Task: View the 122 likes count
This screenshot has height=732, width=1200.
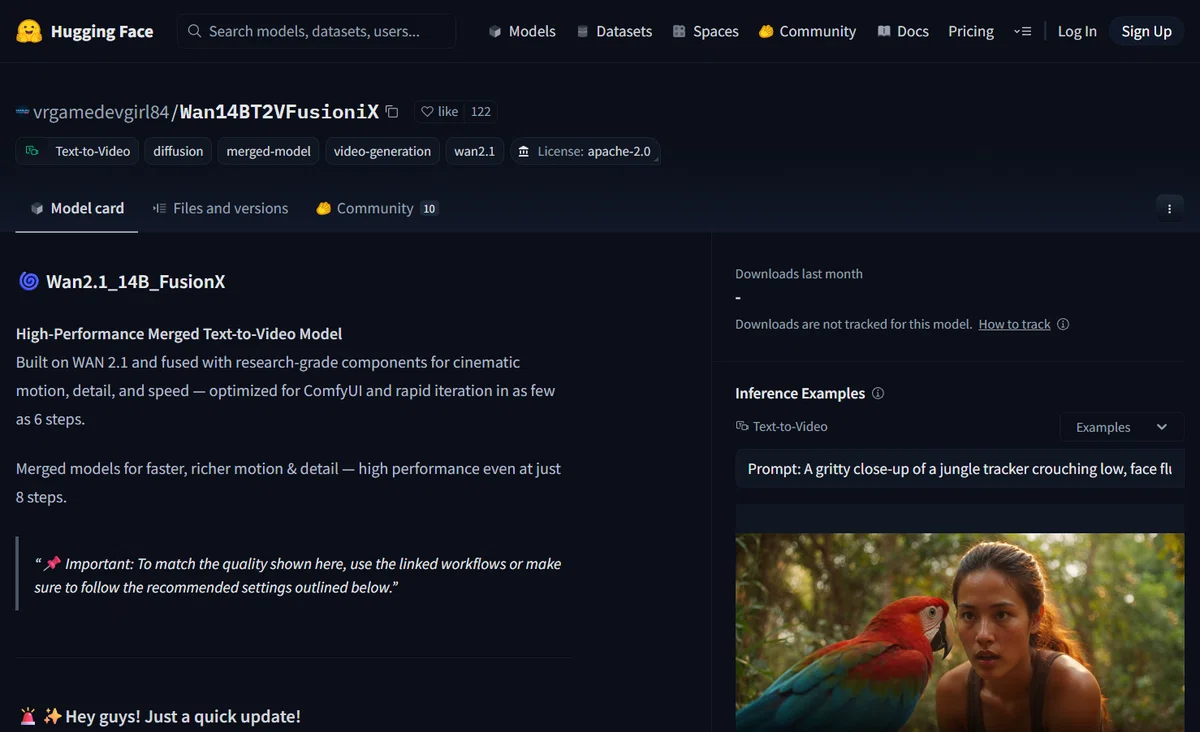Action: pyautogui.click(x=481, y=112)
